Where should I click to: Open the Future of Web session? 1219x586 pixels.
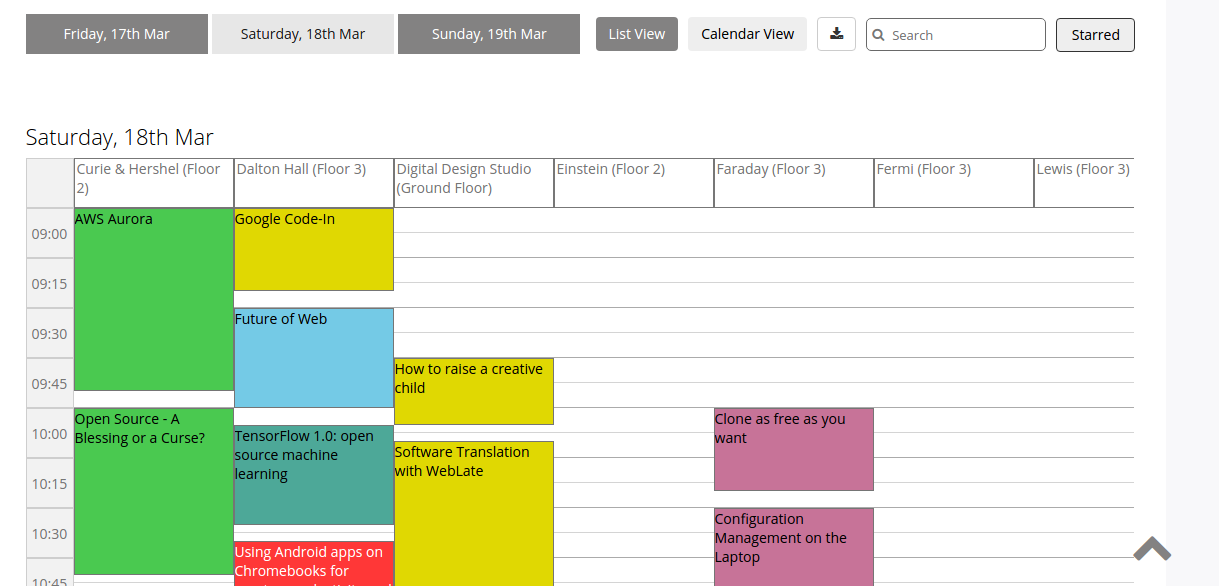314,358
